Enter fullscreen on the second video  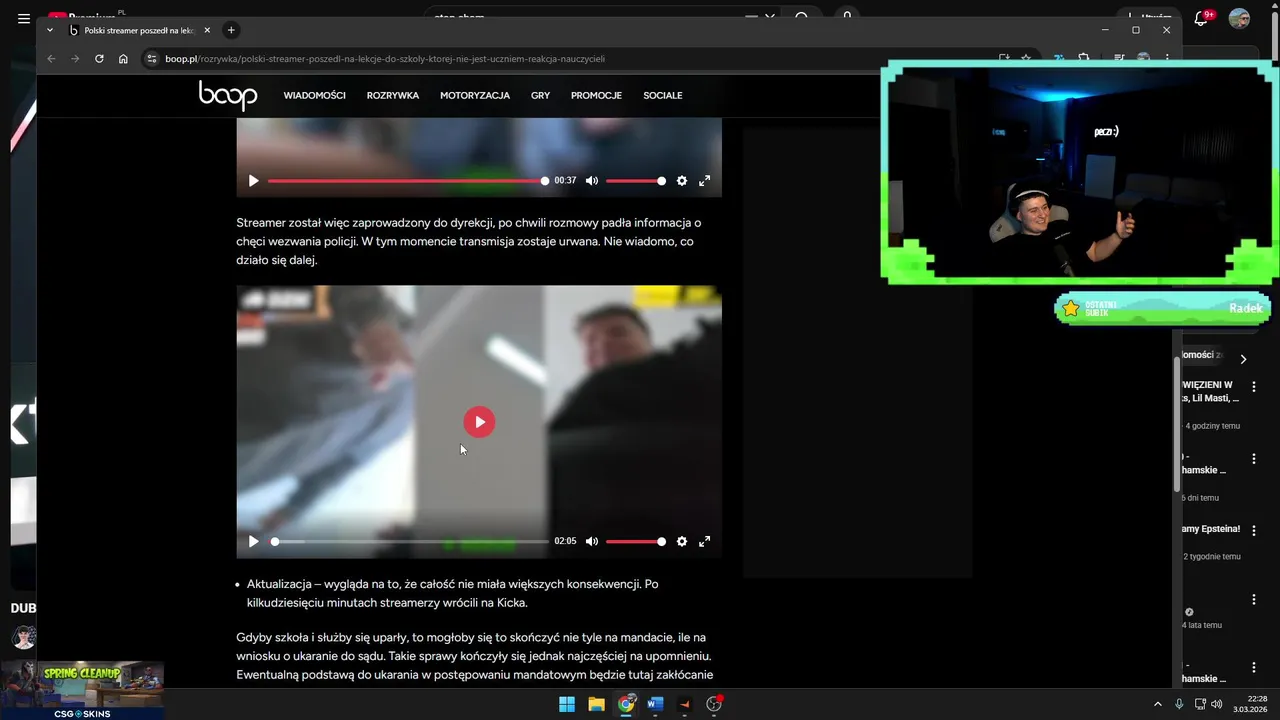pyautogui.click(x=704, y=541)
